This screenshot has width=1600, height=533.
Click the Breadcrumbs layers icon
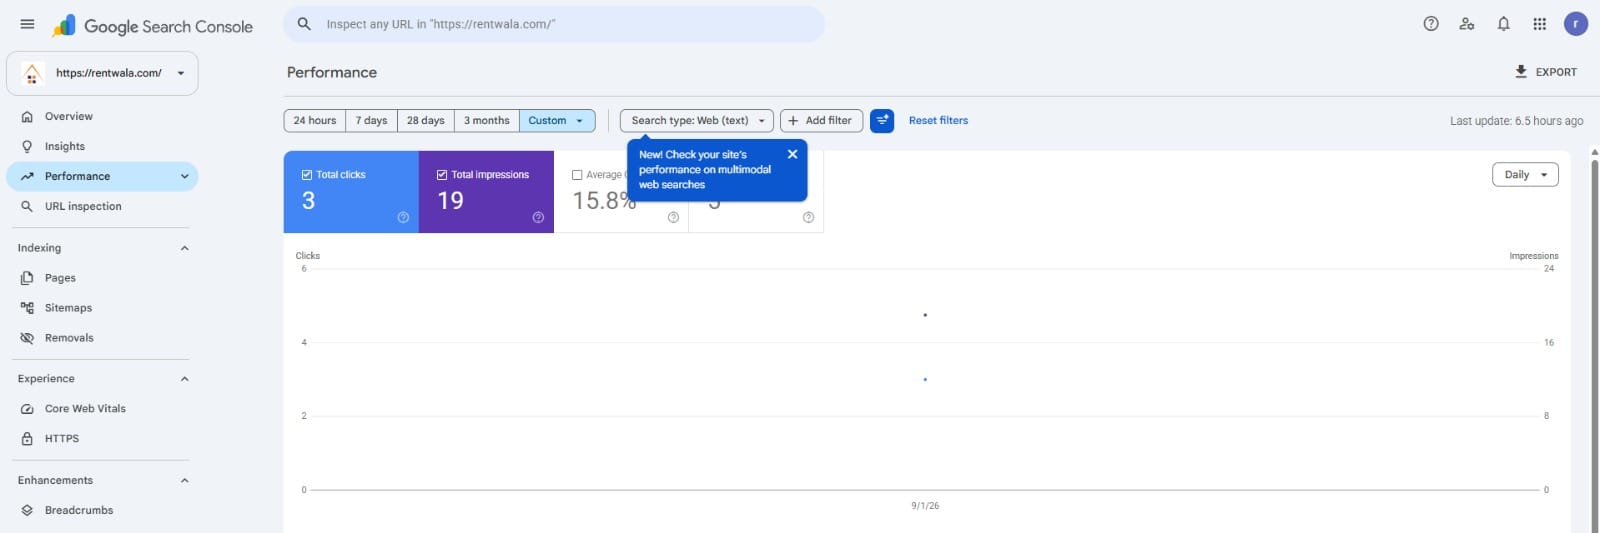click(27, 510)
